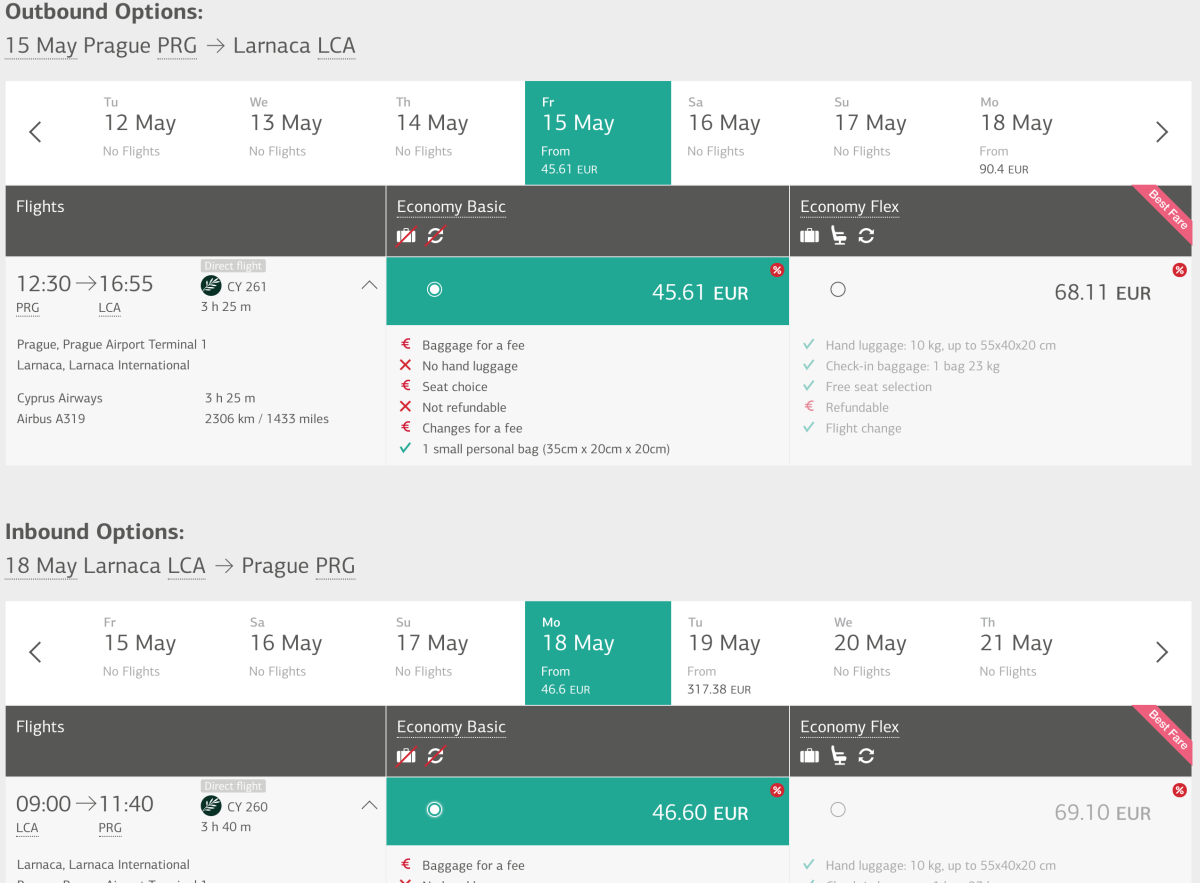Viewport: 1200px width, 883px height.
Task: Choose Tu 19 May inbound date tab
Action: (724, 653)
